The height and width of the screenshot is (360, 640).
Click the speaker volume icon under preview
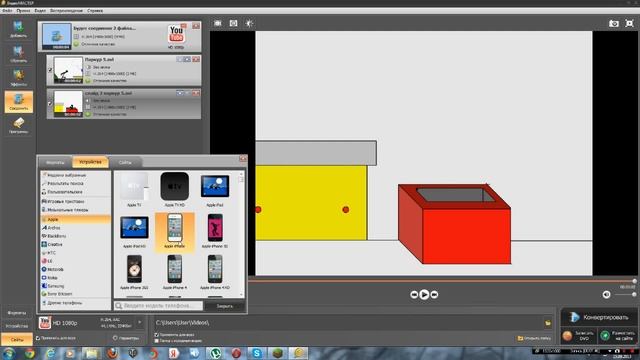click(x=607, y=294)
